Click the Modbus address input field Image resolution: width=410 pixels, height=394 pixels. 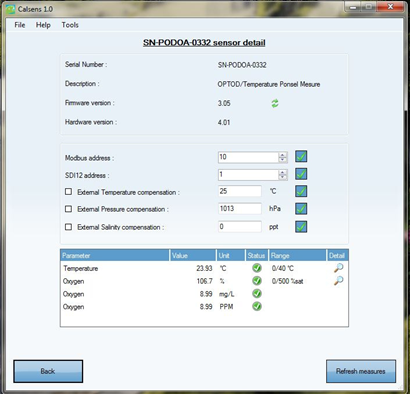pos(248,157)
